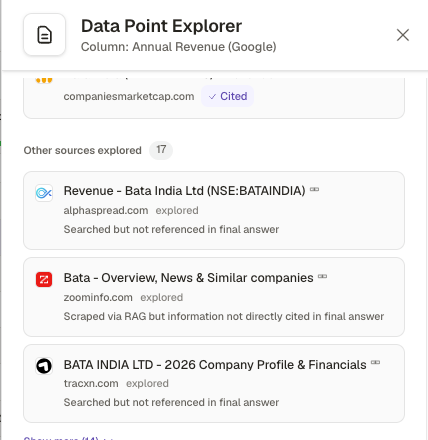
Task: Click the alphaspread.com domain text
Action: pos(106,210)
